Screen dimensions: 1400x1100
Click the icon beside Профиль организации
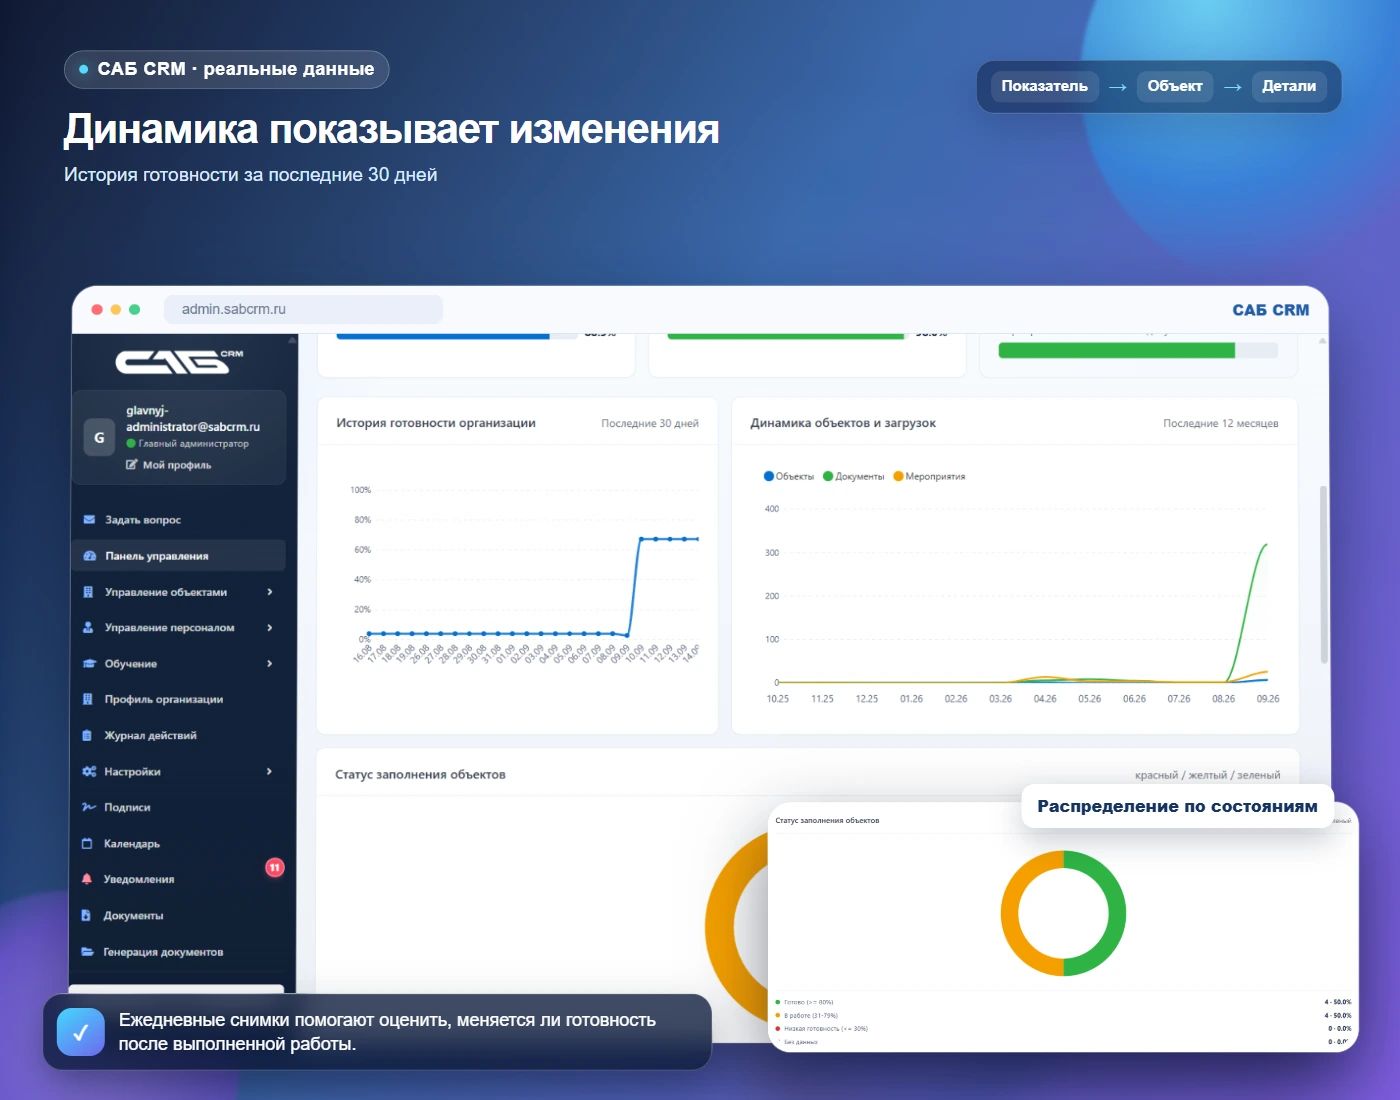[87, 700]
